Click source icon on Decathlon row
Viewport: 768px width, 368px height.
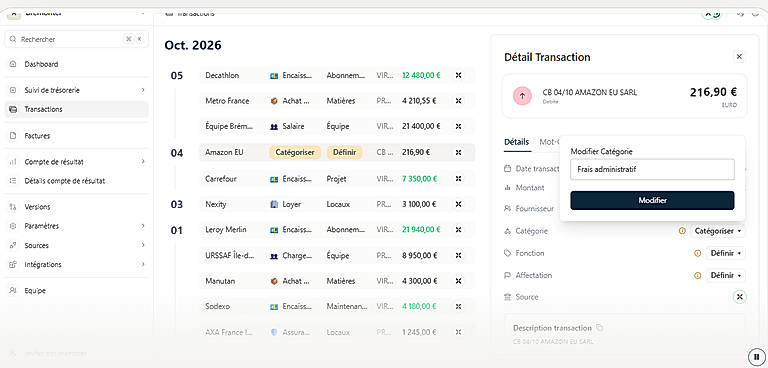[x=458, y=75]
